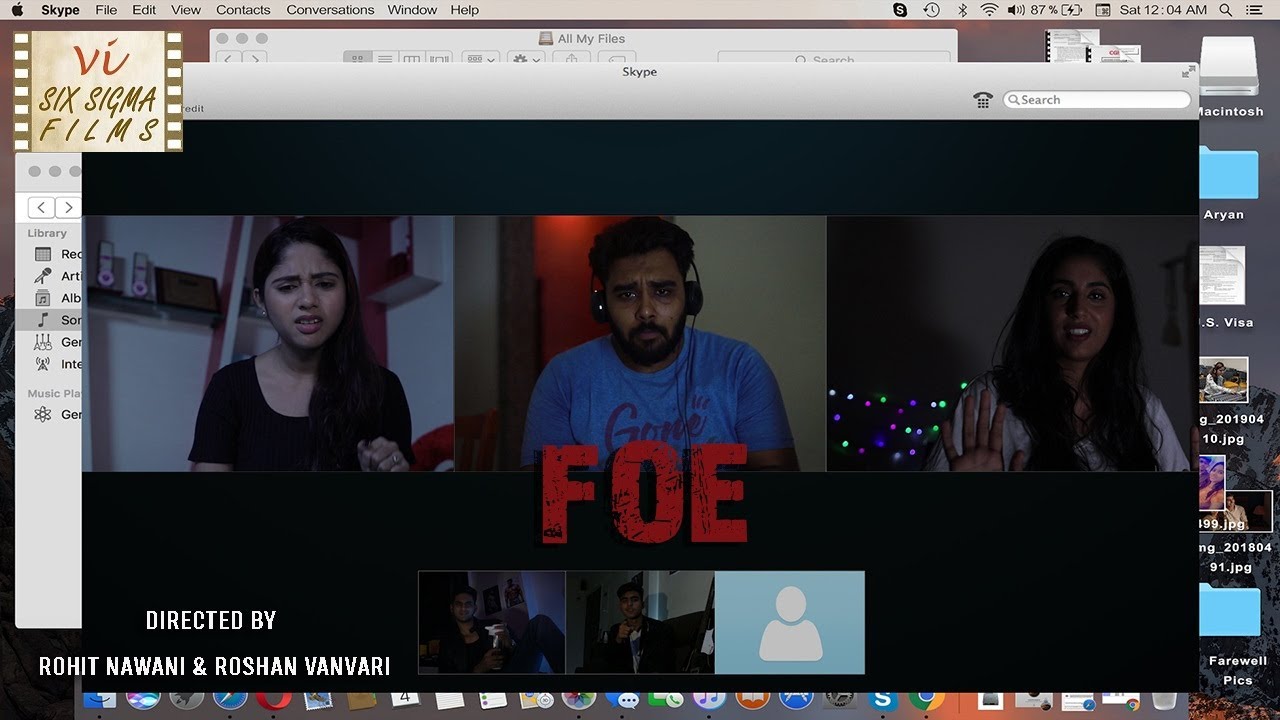Open the Conversations menu in Skype
1280x720 pixels.
[330, 9]
